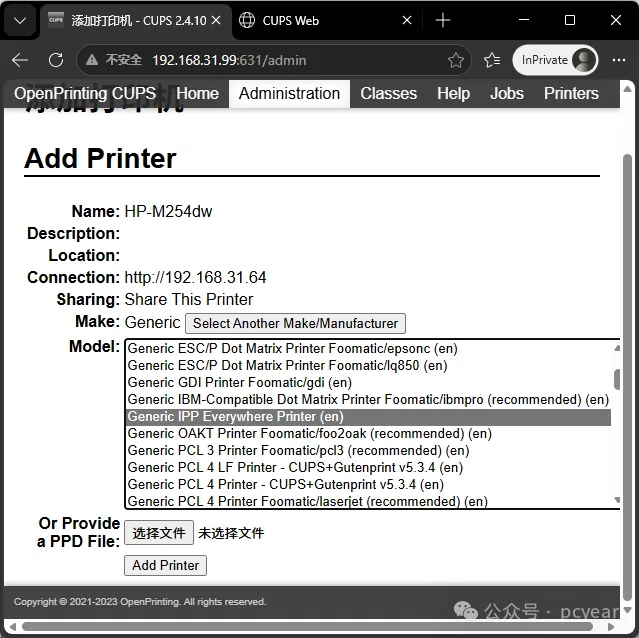
Task: Click model list scroll down arrow
Action: (x=617, y=500)
